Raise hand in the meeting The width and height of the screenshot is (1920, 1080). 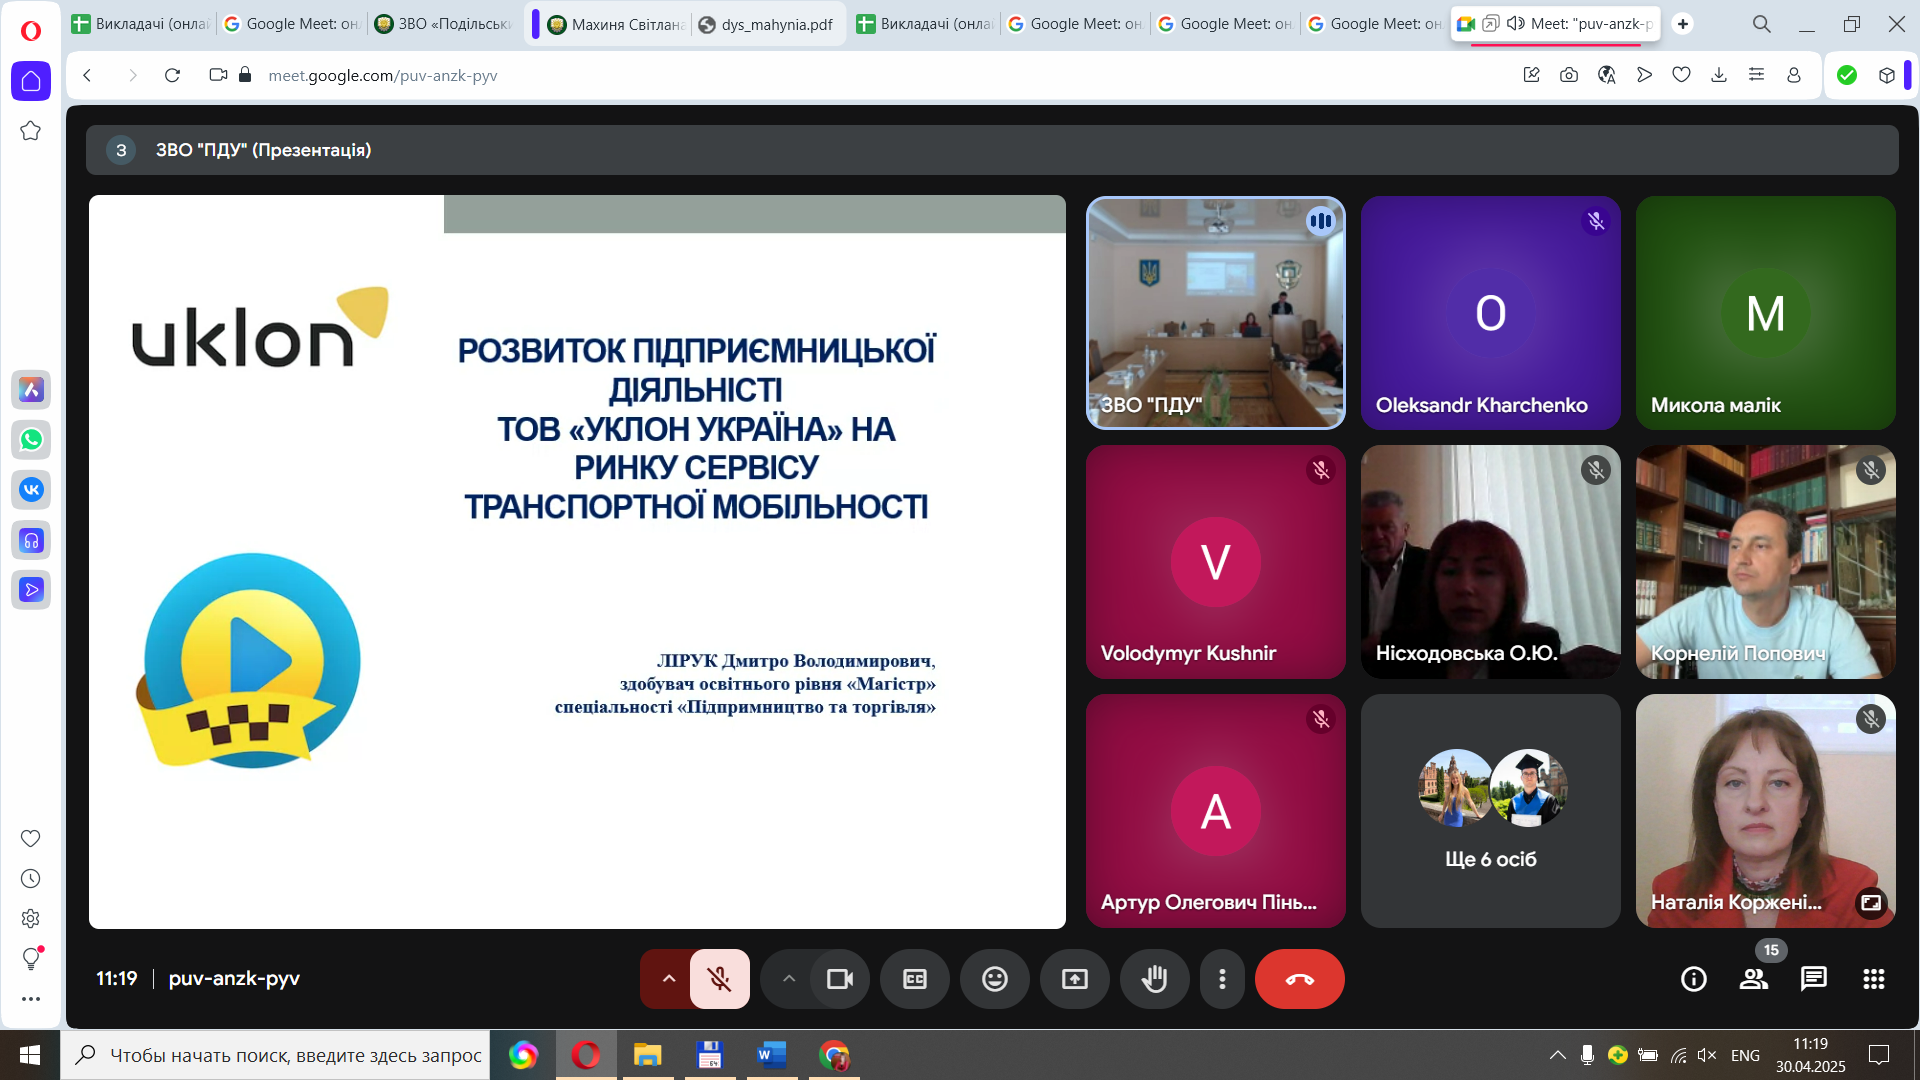1154,979
